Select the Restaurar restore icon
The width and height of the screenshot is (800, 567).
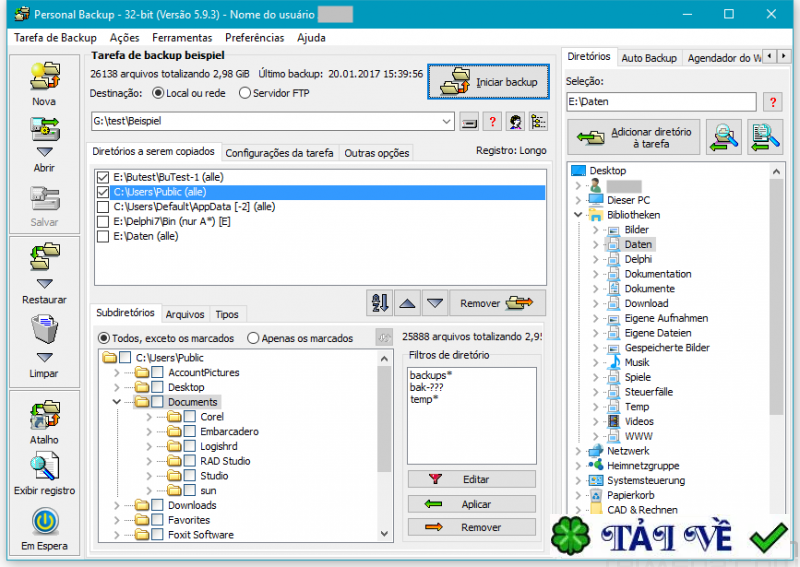pyautogui.click(x=44, y=256)
